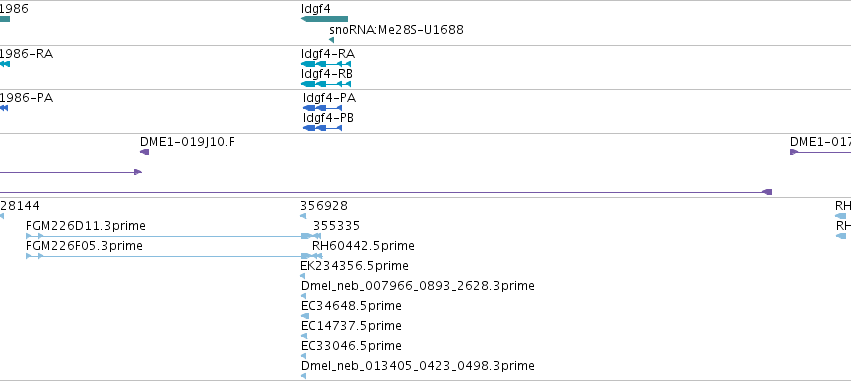Click the RH60442.5prime label
Image resolution: width=851 pixels, height=381 pixels.
363,246
